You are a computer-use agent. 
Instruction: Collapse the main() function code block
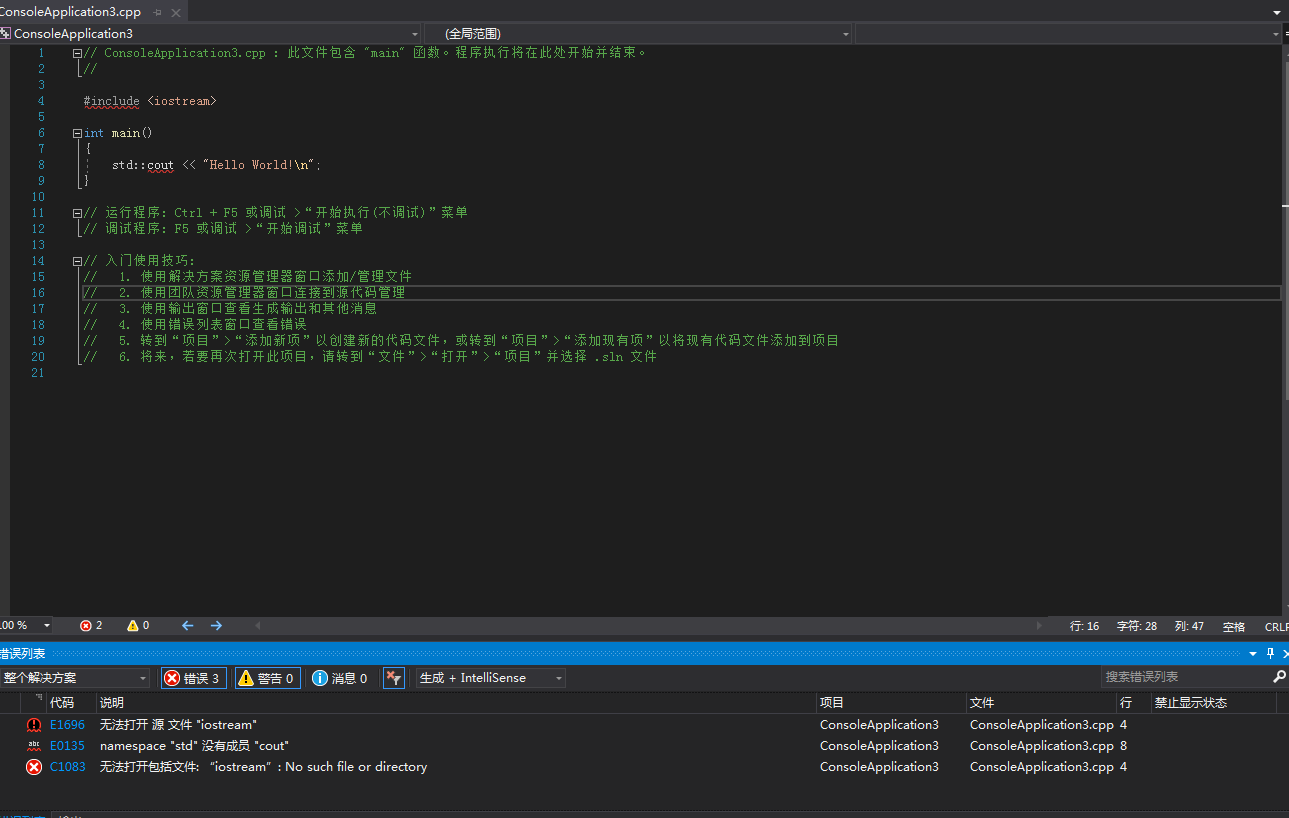76,132
